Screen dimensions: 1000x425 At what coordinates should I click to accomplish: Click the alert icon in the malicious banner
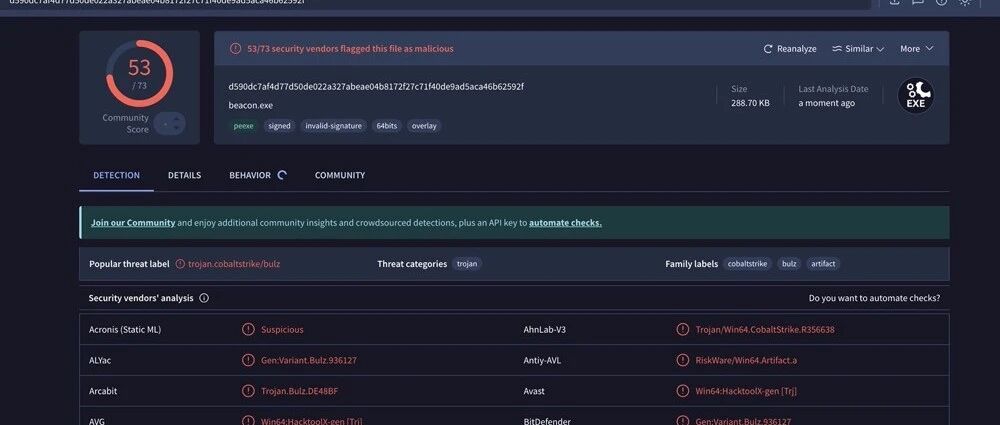(235, 48)
